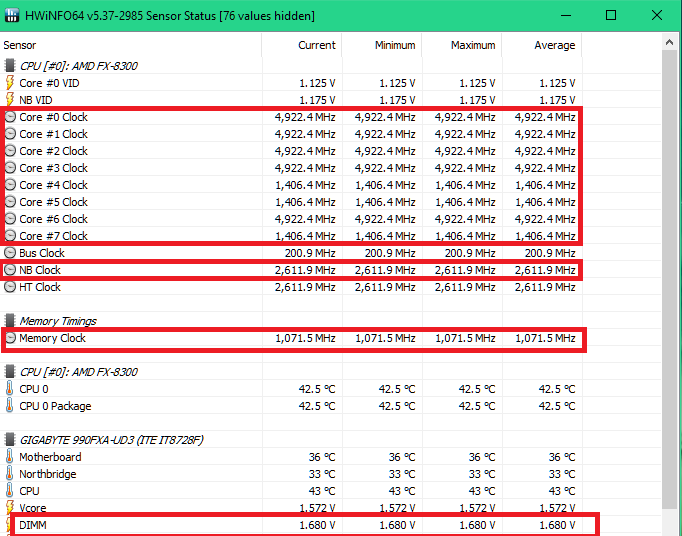This screenshot has height=536, width=682.
Task: Click the clock icon beside NB Clock
Action: point(10,270)
